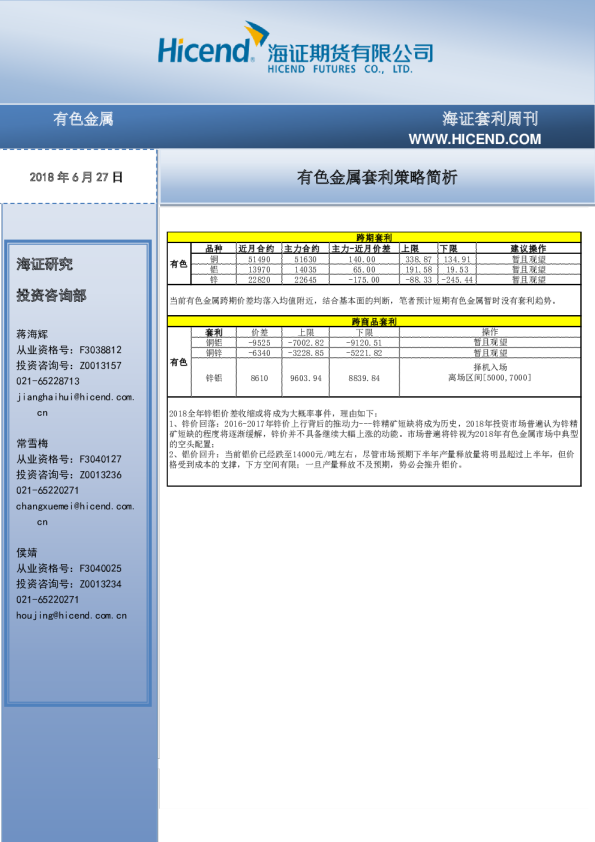Click the 价差 column header in the 跨商品套利 table
The width and height of the screenshot is (595, 842).
coord(259,332)
